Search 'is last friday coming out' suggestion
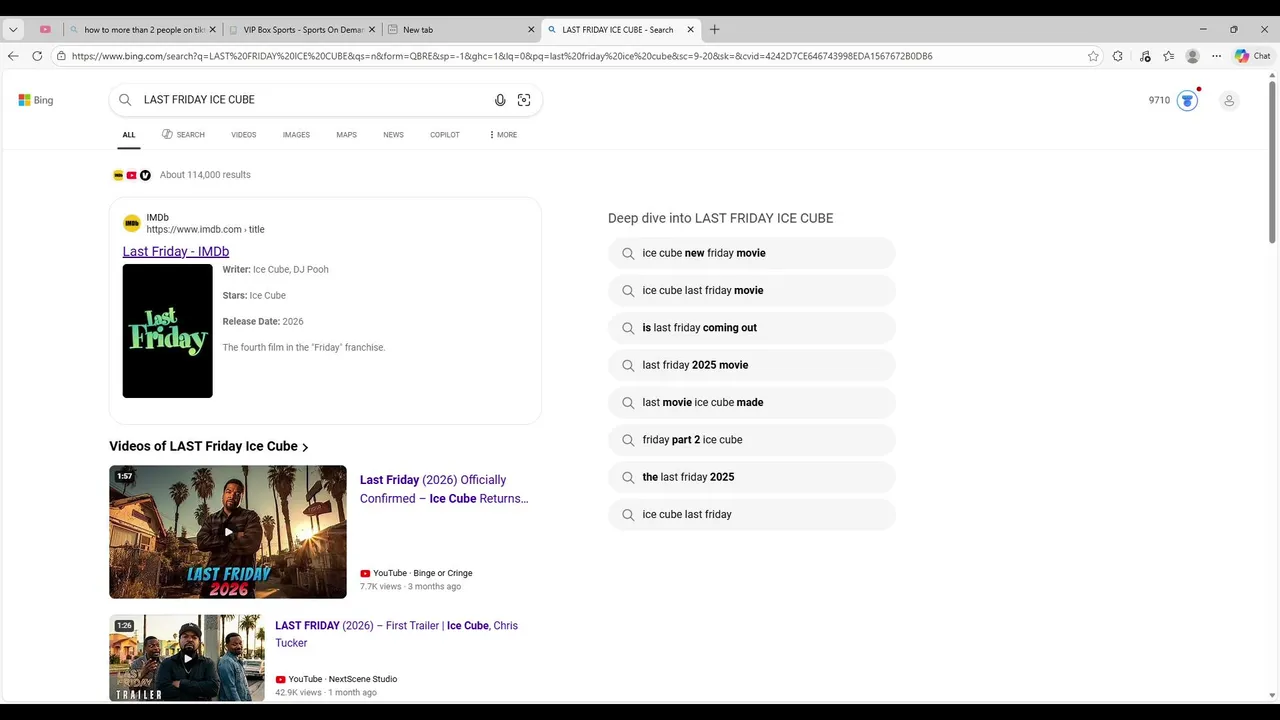The width and height of the screenshot is (1280, 720). pyautogui.click(x=752, y=328)
